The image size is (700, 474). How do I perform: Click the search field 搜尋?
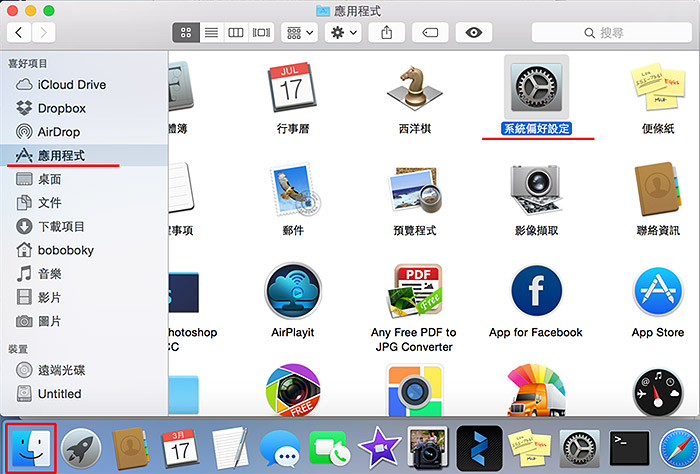(x=612, y=32)
